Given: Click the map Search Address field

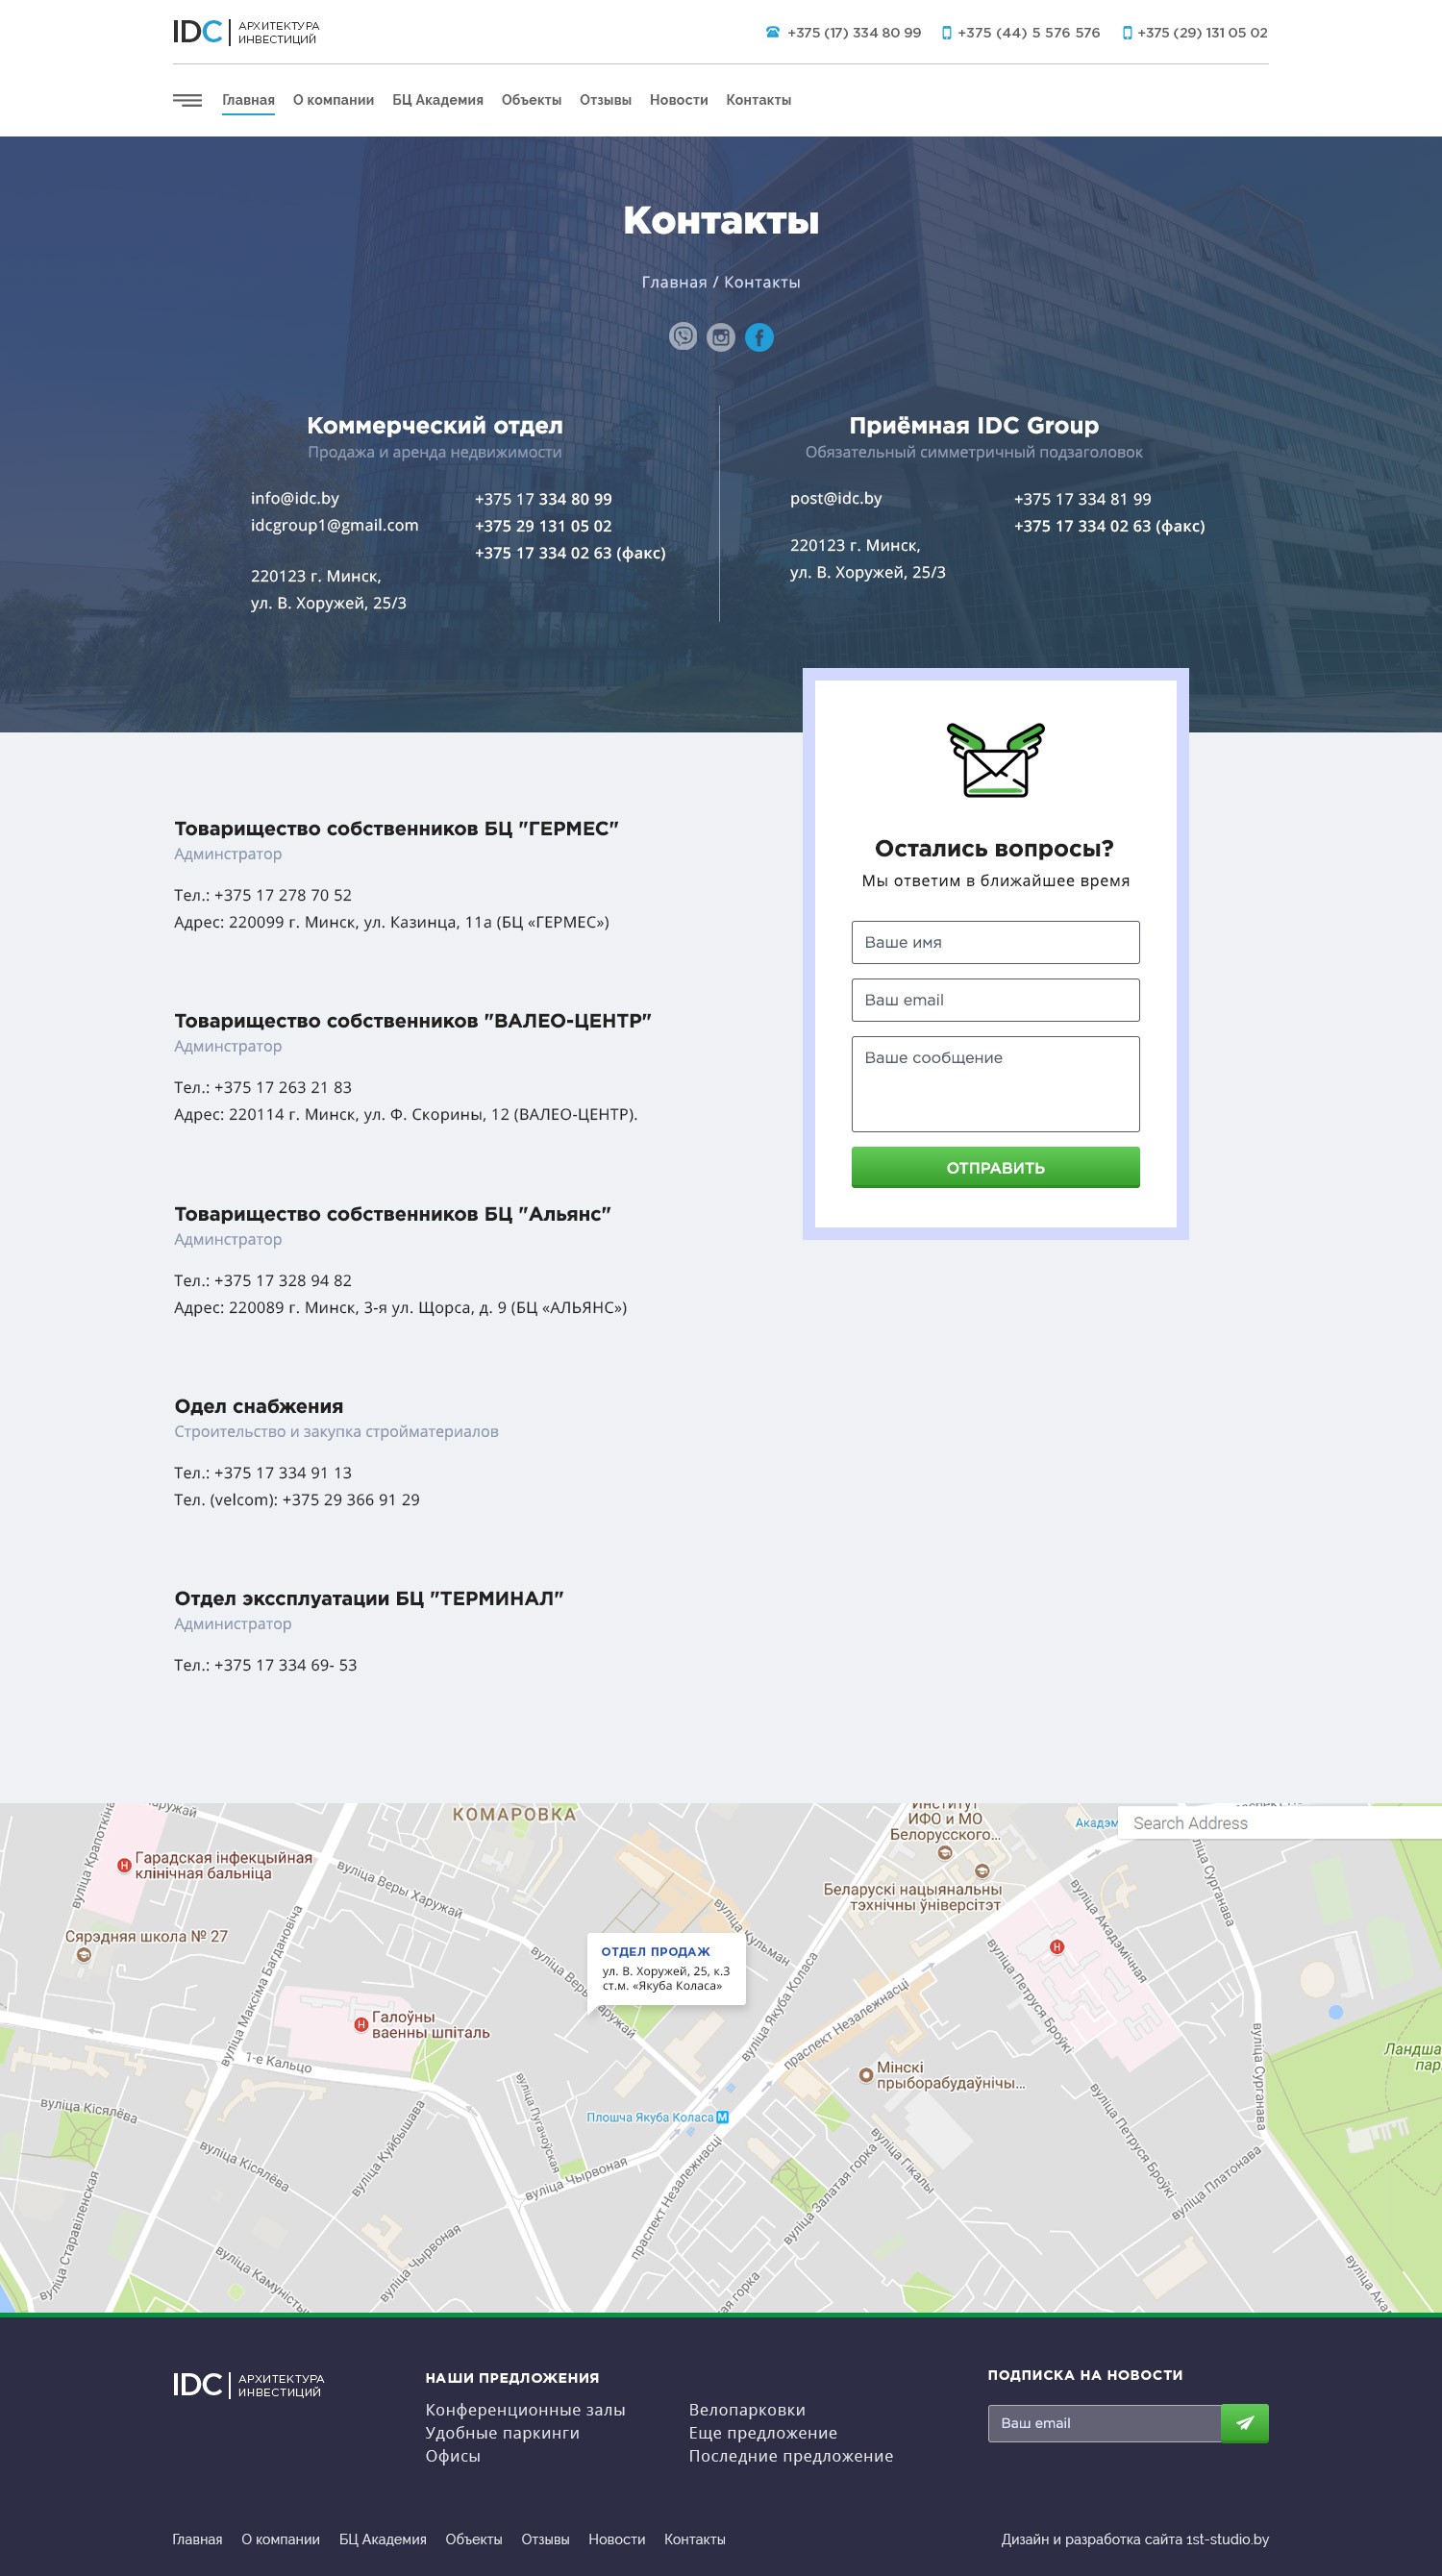Looking at the screenshot, I should [1280, 1823].
